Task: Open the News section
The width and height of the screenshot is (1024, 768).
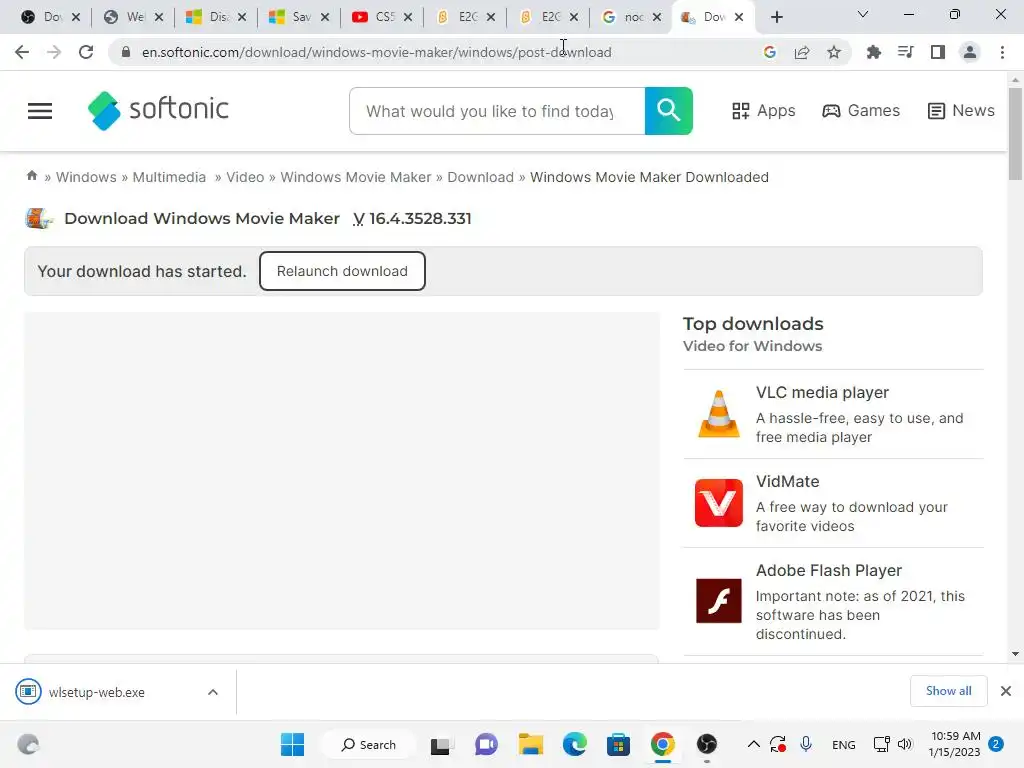Action: pos(961,111)
